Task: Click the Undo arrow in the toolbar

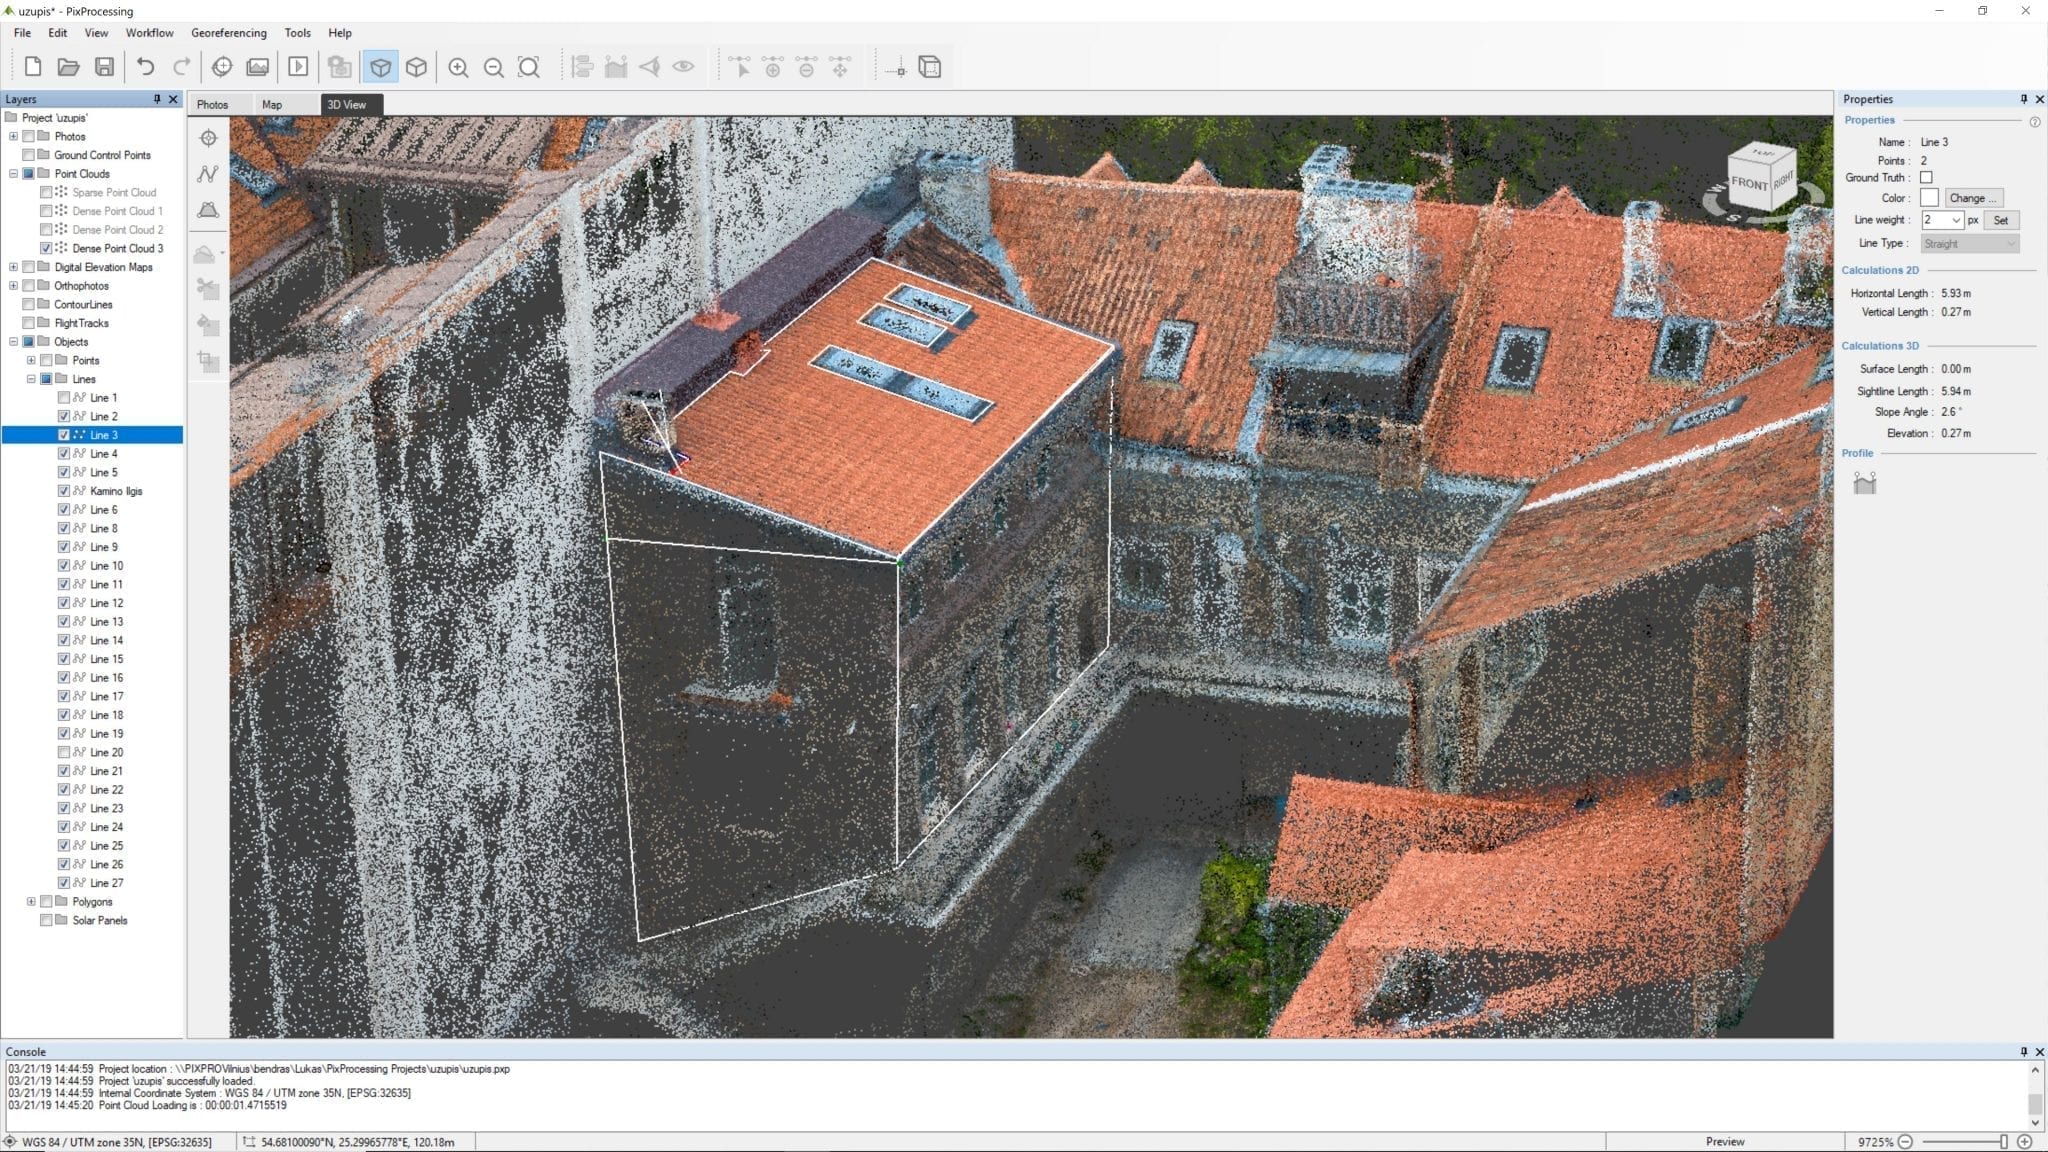Action: point(146,67)
